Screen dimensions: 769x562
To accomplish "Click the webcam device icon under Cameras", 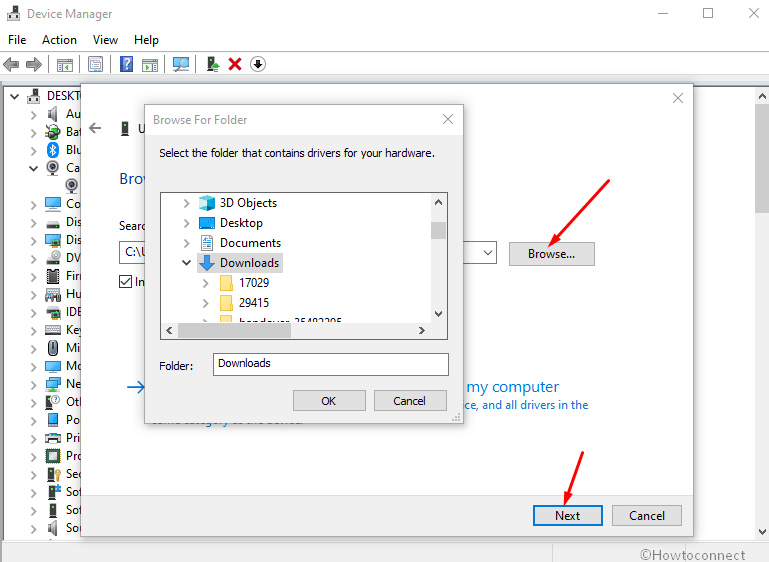I will tap(72, 185).
